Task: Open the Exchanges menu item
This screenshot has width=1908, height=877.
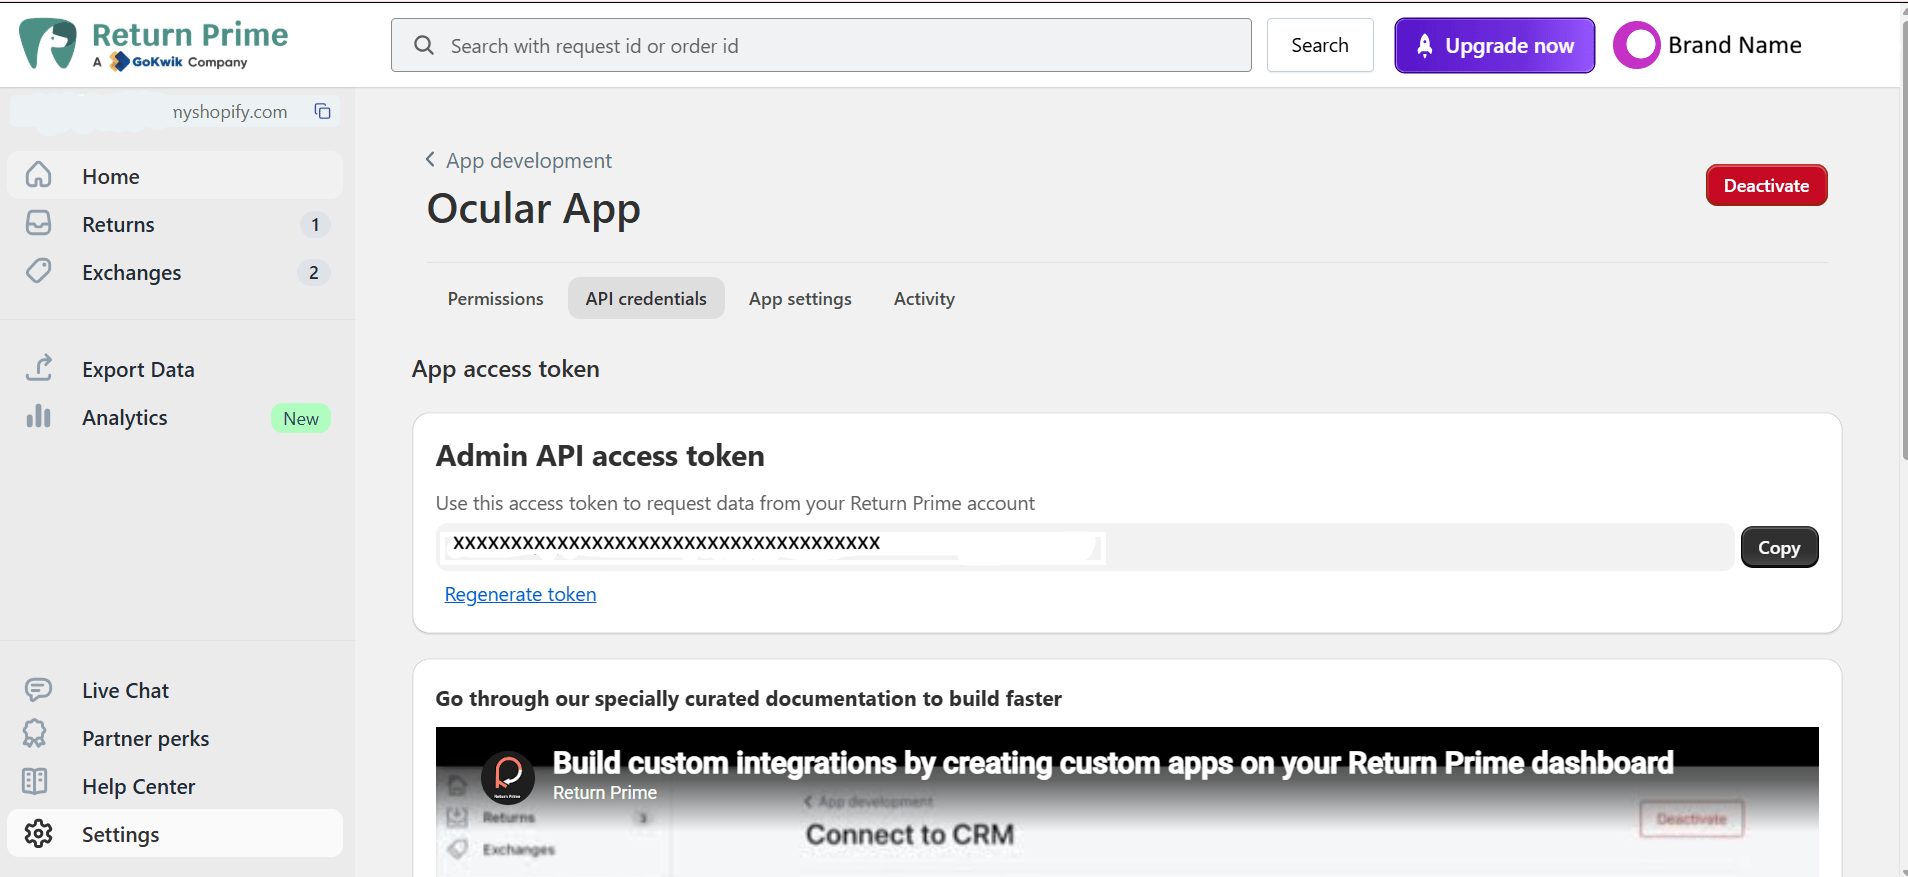Action: point(175,272)
